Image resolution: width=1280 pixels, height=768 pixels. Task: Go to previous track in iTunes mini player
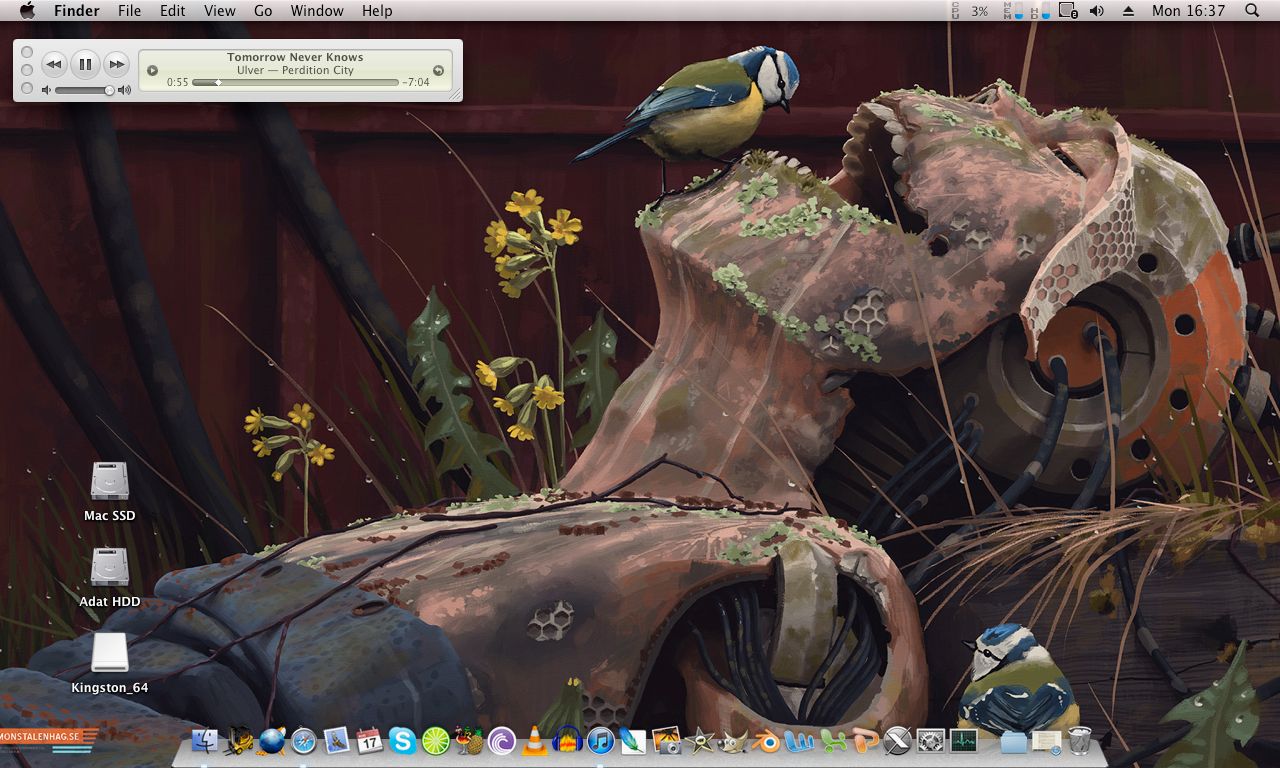(x=54, y=65)
